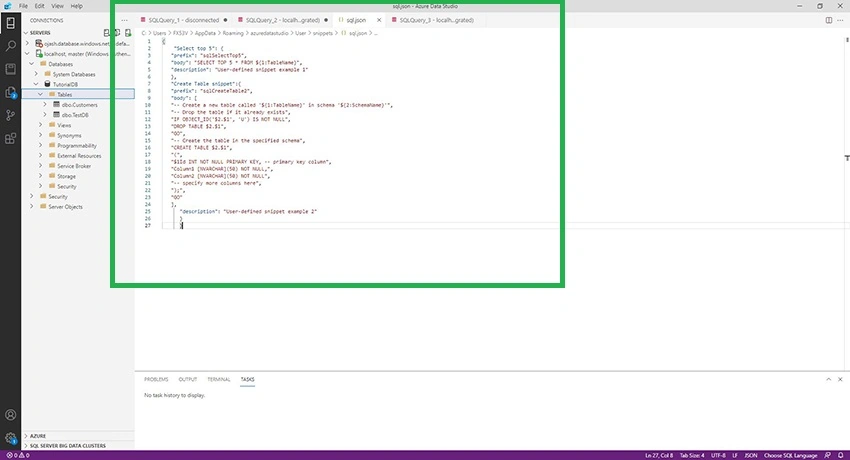Collapse the TutorialDB node
This screenshot has width=850, height=460.
pyautogui.click(x=36, y=85)
